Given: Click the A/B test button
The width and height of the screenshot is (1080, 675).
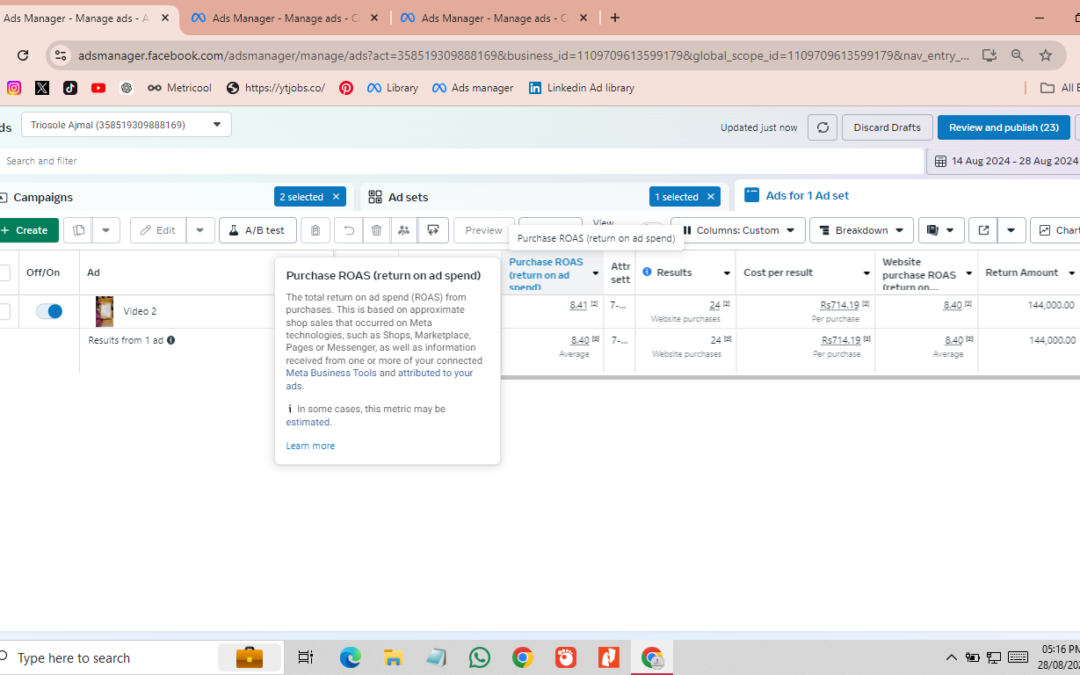Looking at the screenshot, I should click(258, 230).
